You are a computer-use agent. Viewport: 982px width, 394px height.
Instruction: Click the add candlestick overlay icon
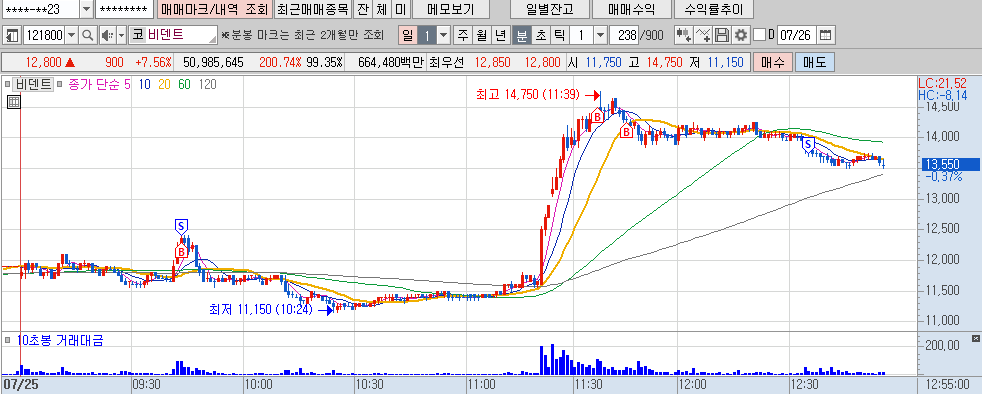(x=683, y=35)
